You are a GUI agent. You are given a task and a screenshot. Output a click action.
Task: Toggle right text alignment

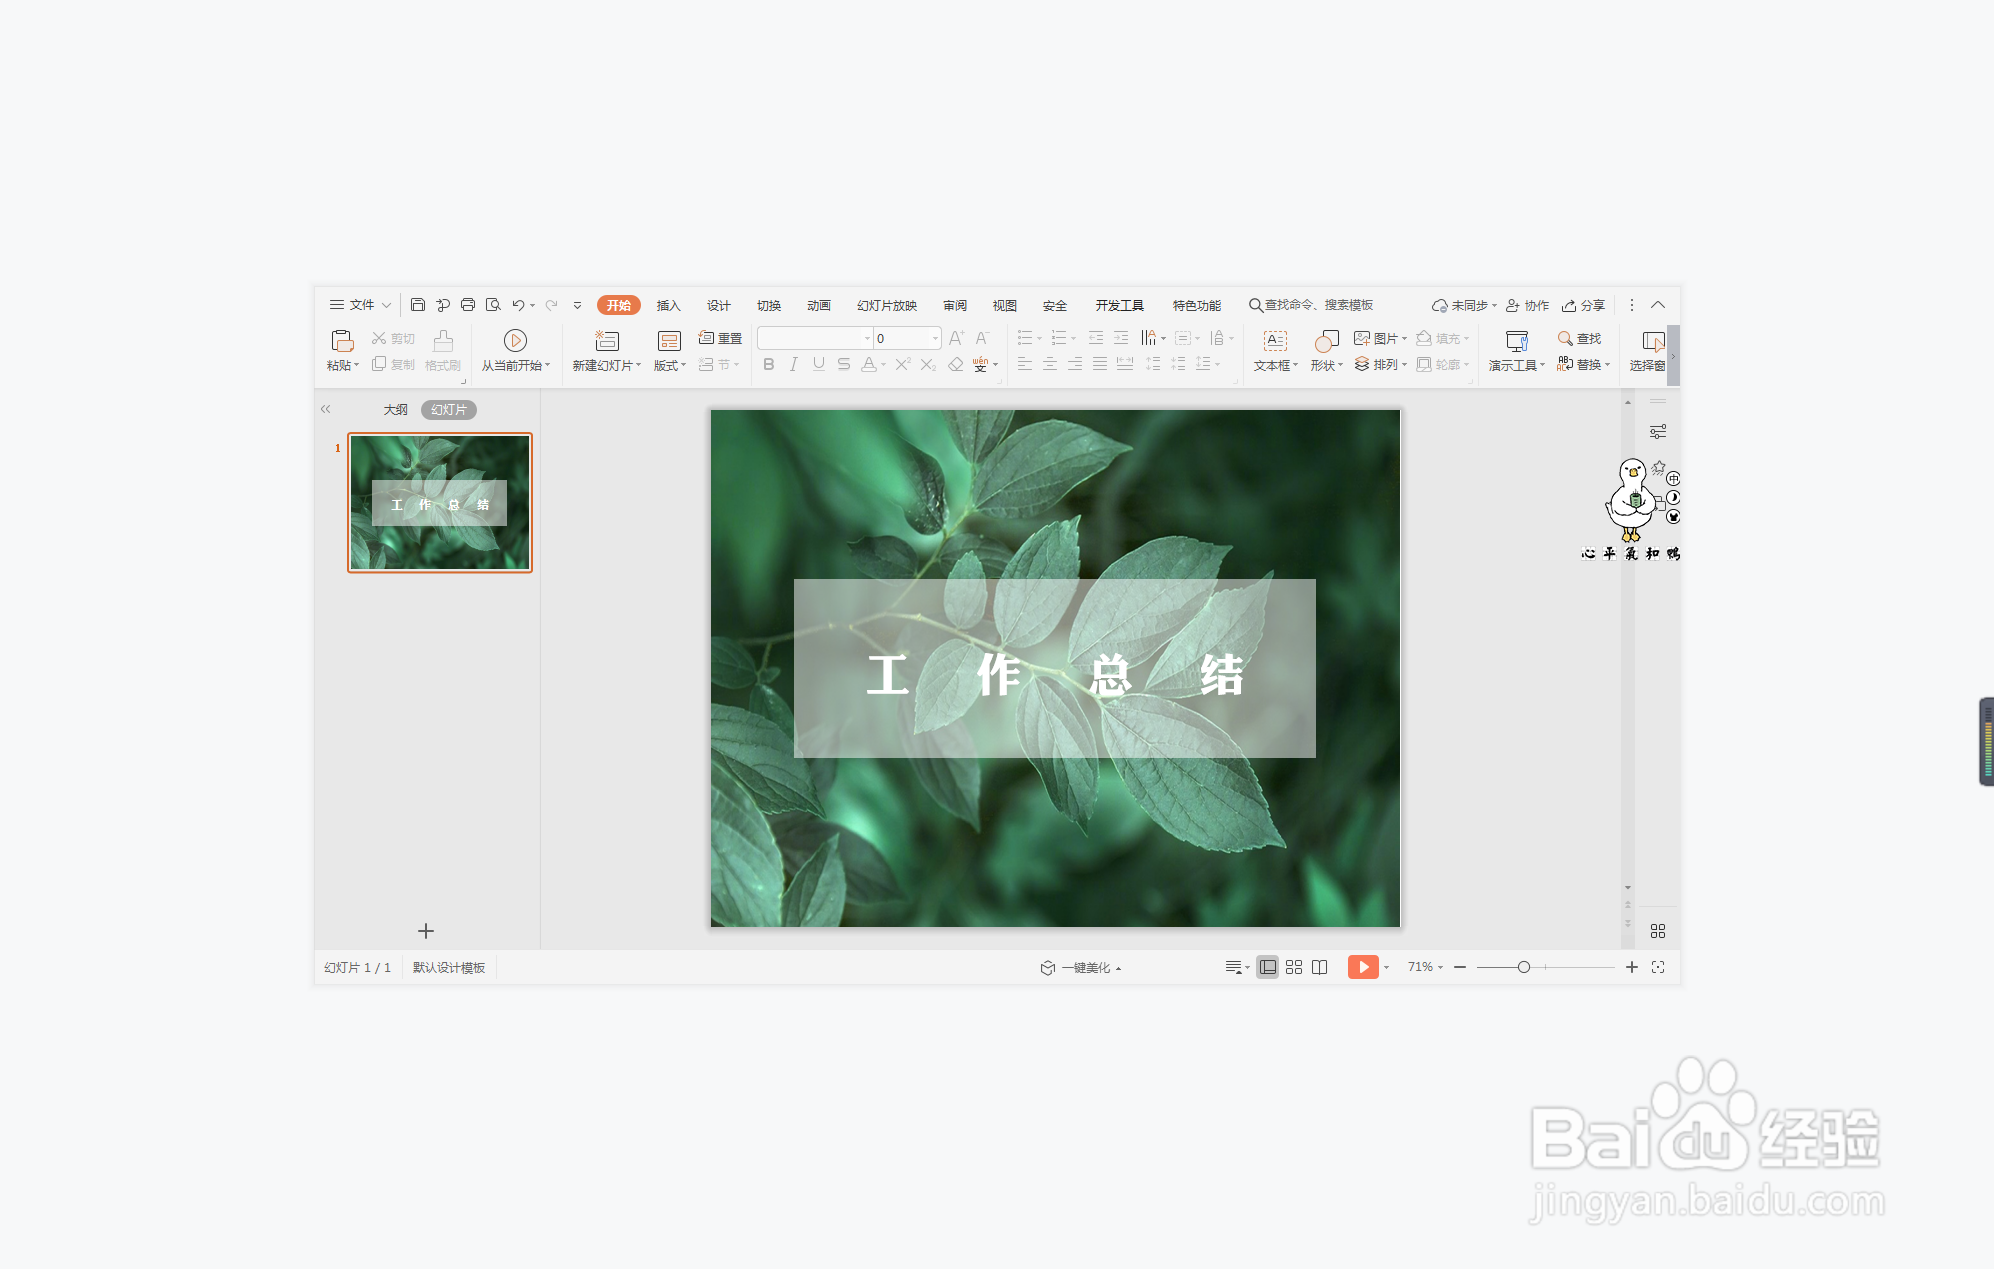point(1075,364)
